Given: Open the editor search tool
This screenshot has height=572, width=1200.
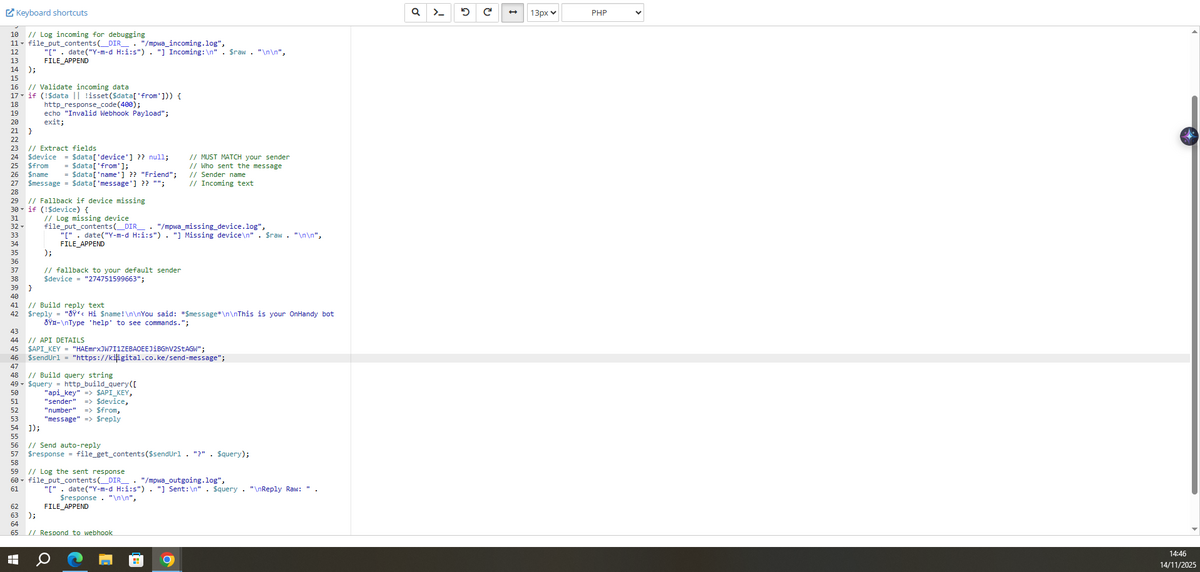Looking at the screenshot, I should pos(416,13).
